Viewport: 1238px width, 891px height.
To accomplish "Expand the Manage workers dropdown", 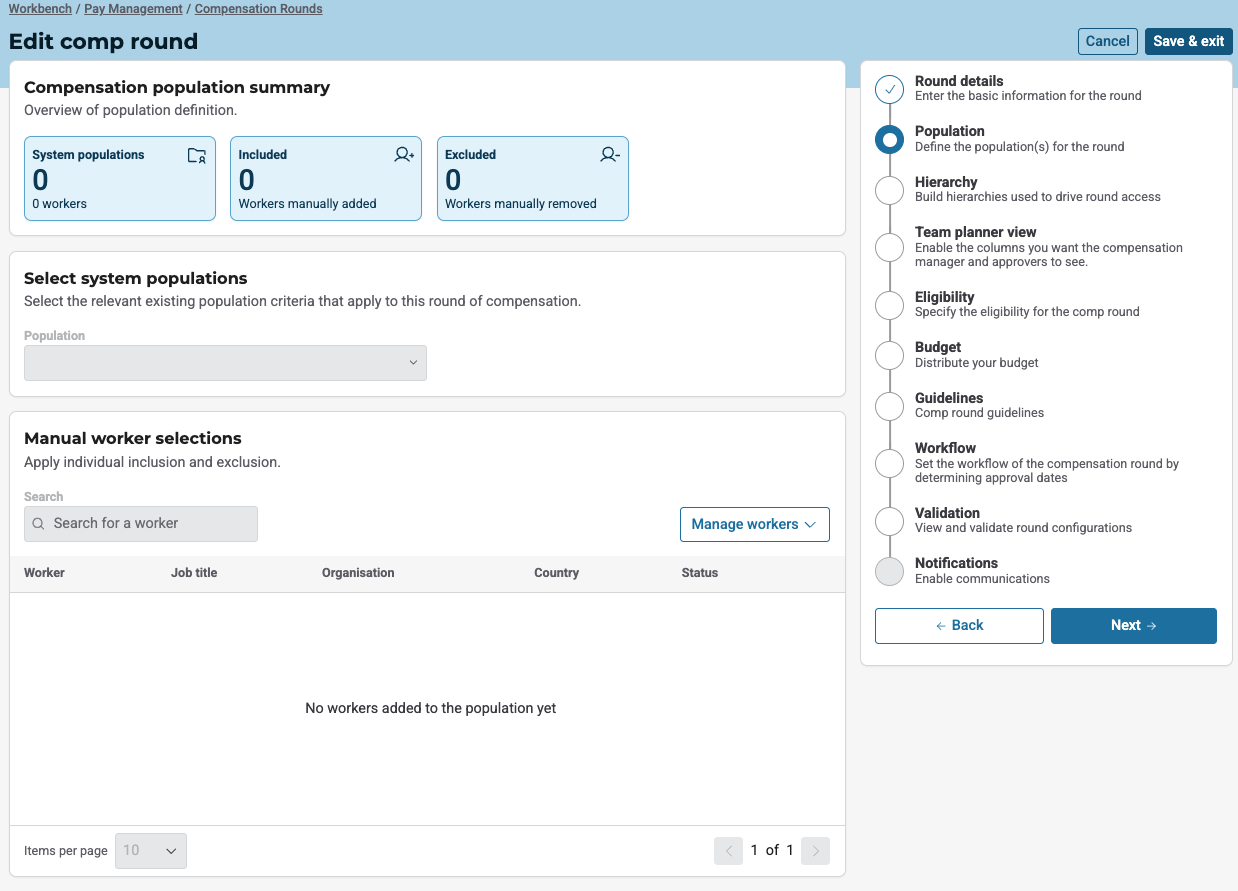I will pyautogui.click(x=754, y=524).
